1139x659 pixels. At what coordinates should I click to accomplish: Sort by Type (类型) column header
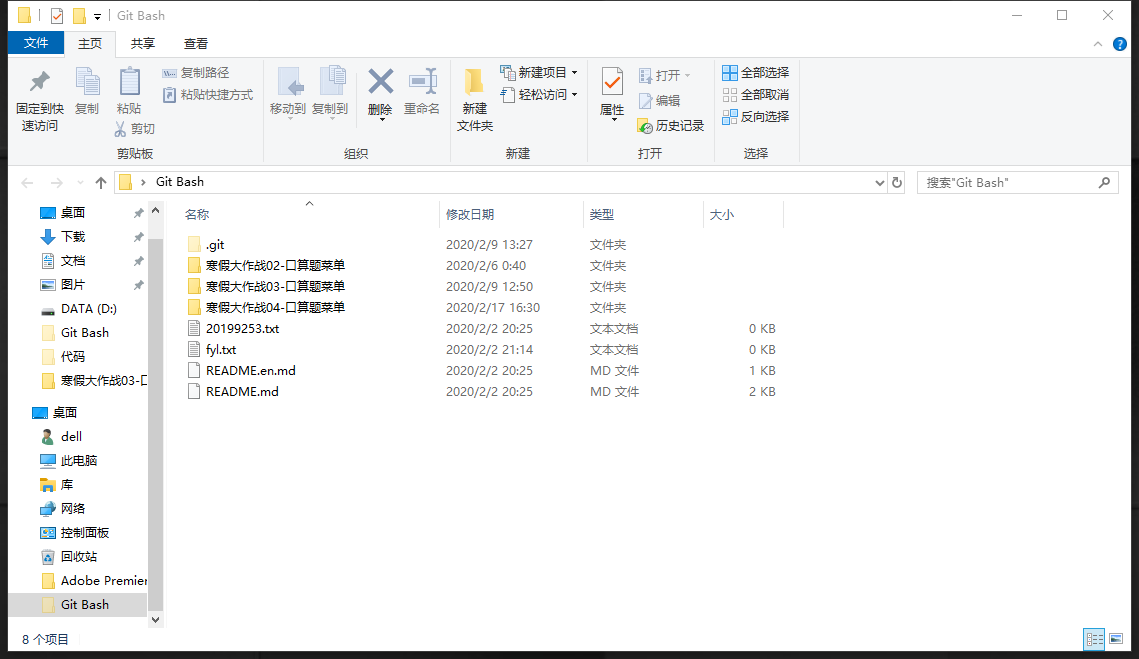(601, 214)
